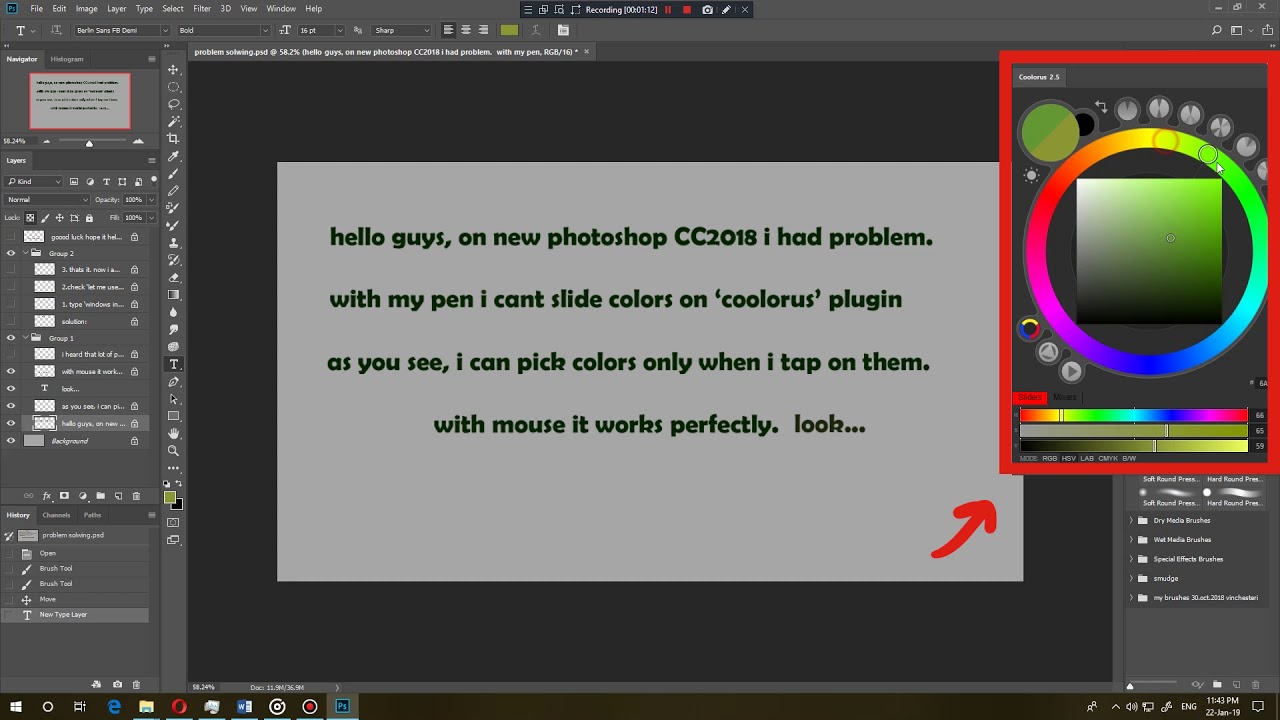The height and width of the screenshot is (720, 1280).
Task: Expand the Dry Media Brushes folder
Action: (1131, 520)
